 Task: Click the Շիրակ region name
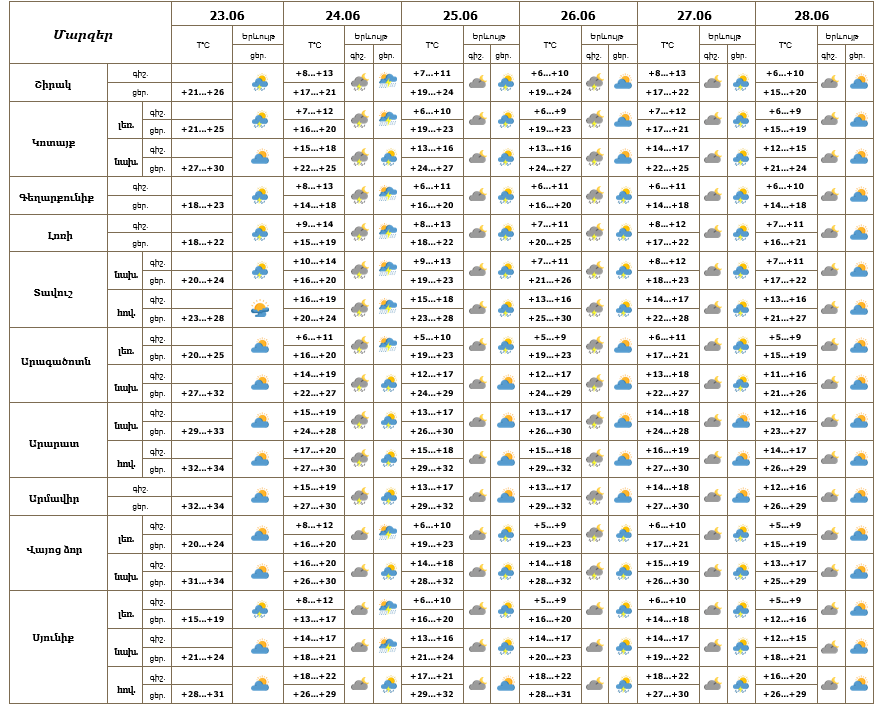pos(53,85)
